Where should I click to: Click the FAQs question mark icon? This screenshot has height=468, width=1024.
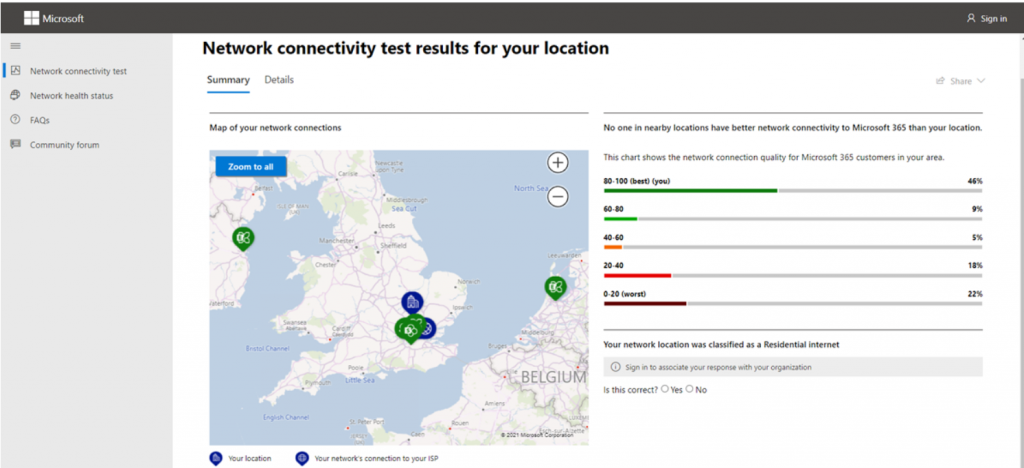pyautogui.click(x=16, y=120)
